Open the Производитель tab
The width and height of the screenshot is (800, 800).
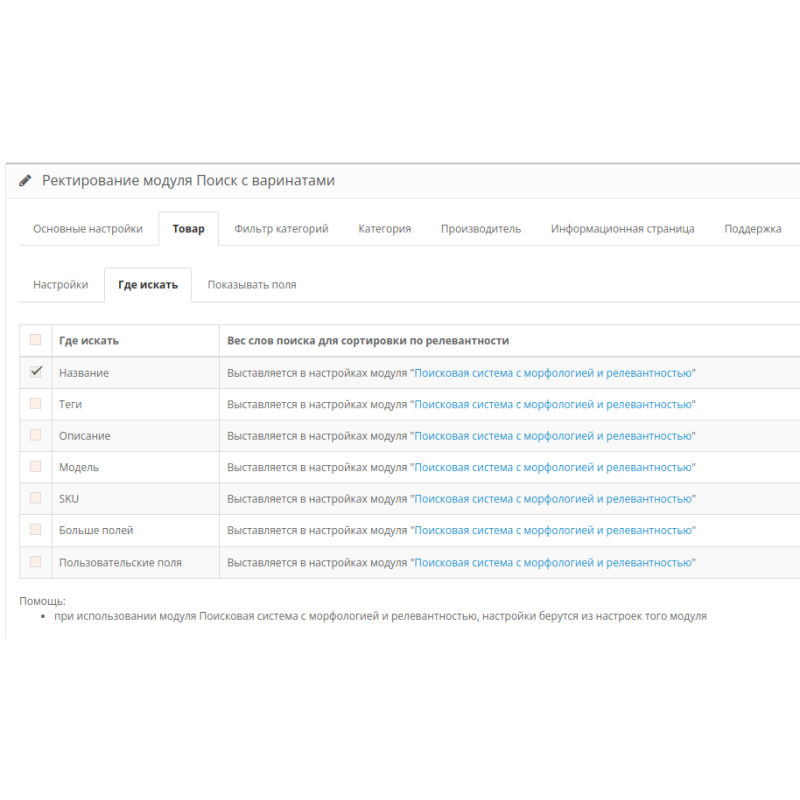[x=480, y=228]
